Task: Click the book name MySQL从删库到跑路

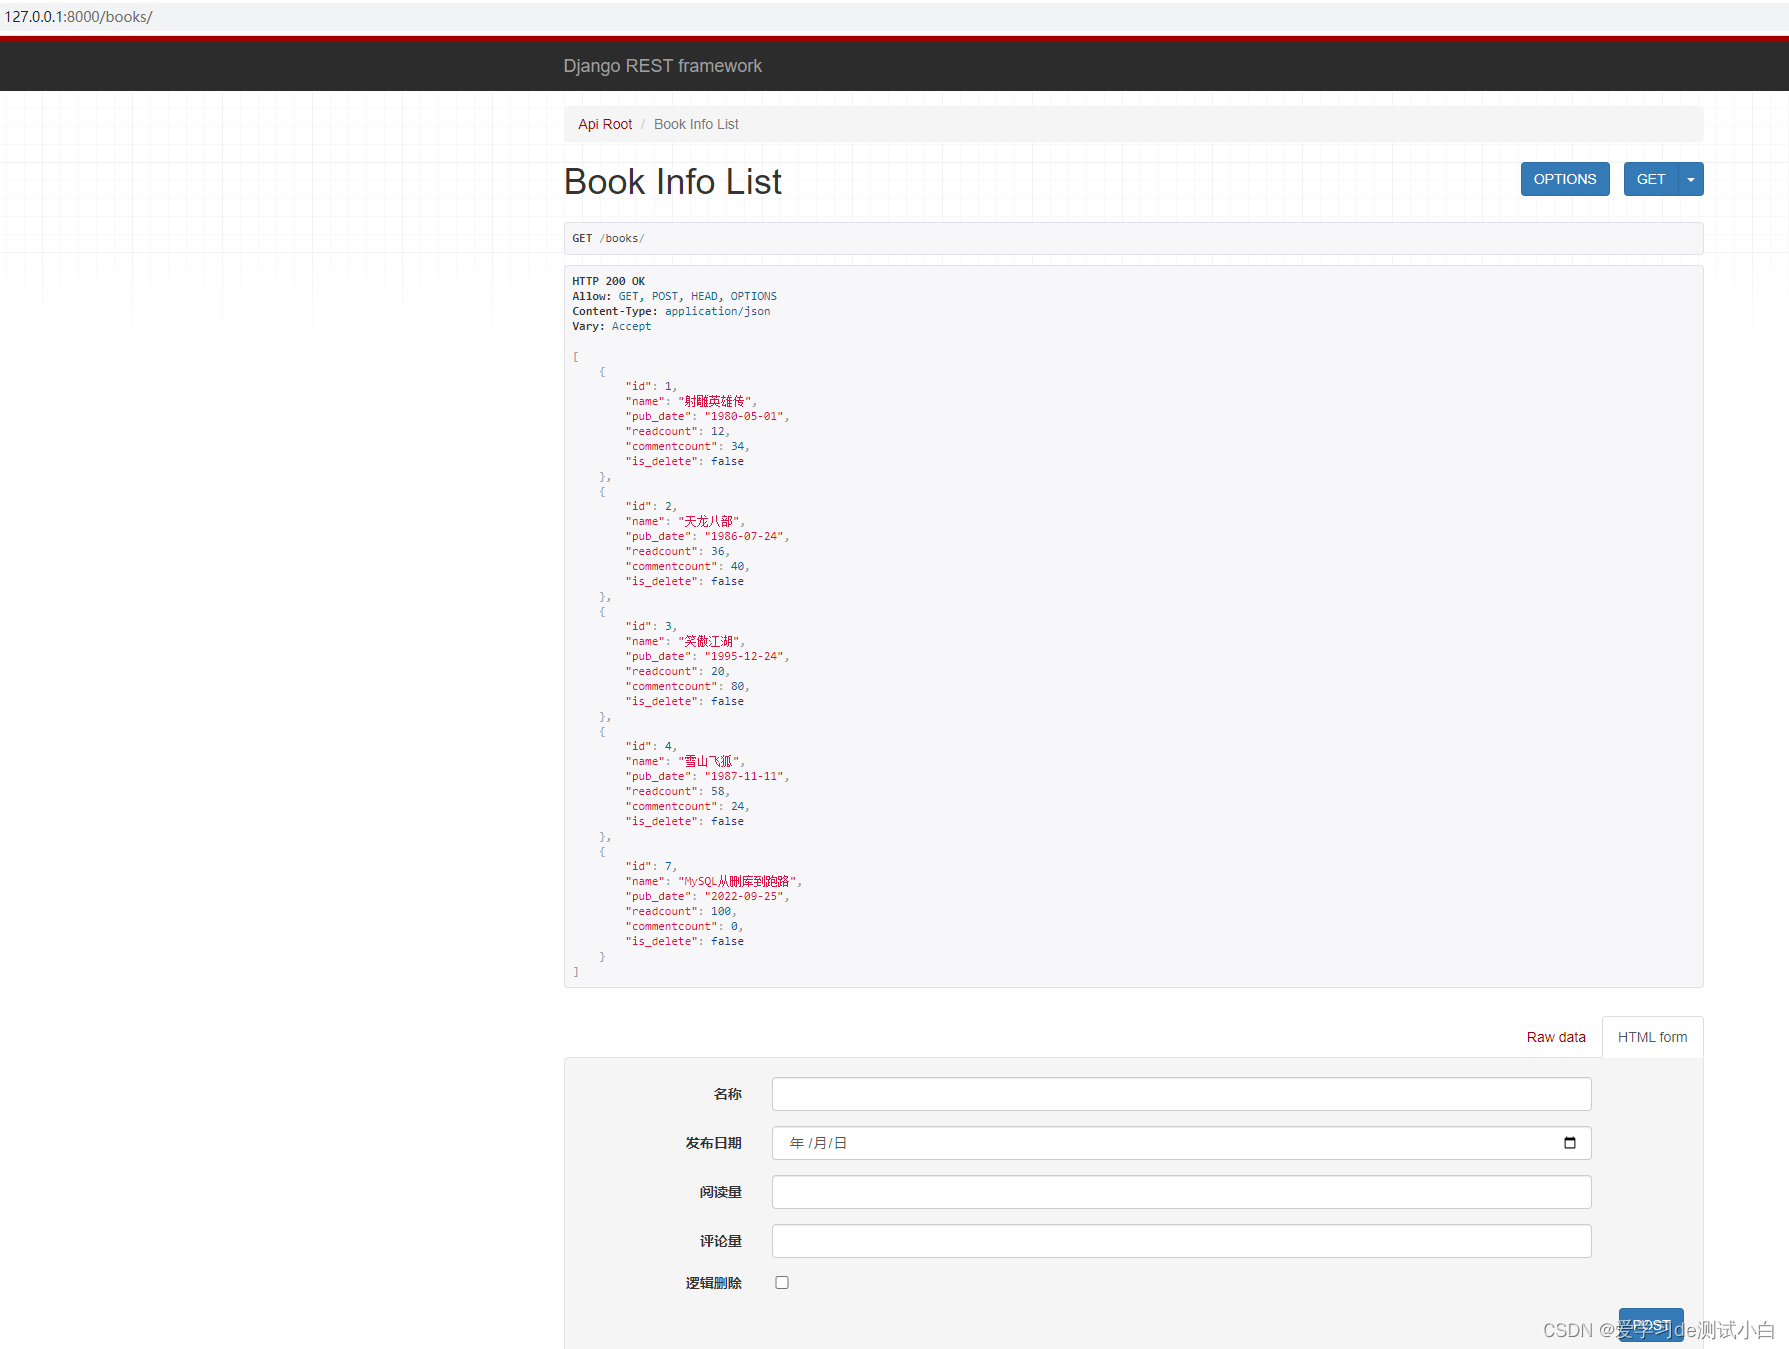Action: (x=738, y=881)
